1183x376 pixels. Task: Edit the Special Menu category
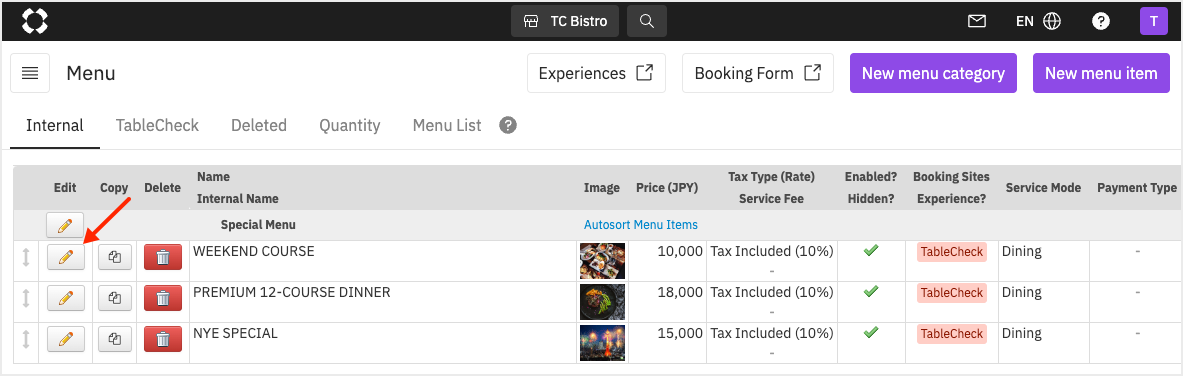click(x=66, y=225)
